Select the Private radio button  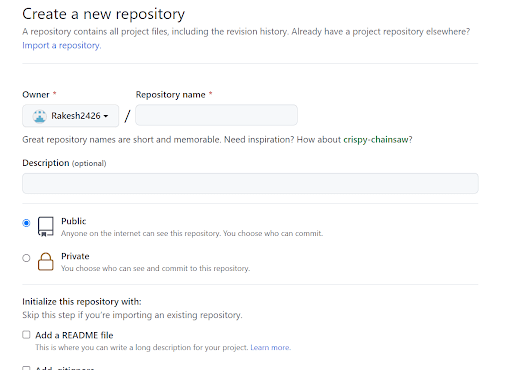pos(26,258)
